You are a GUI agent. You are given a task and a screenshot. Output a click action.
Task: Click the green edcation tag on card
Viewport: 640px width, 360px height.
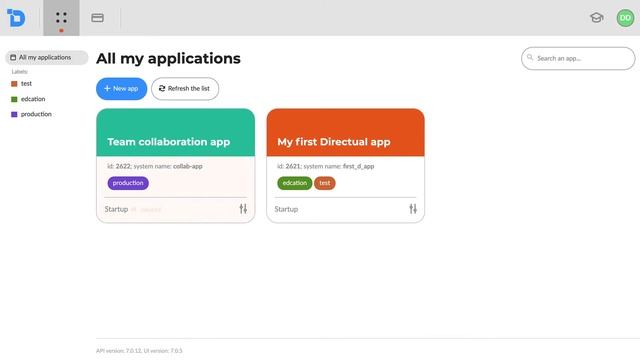(x=295, y=183)
